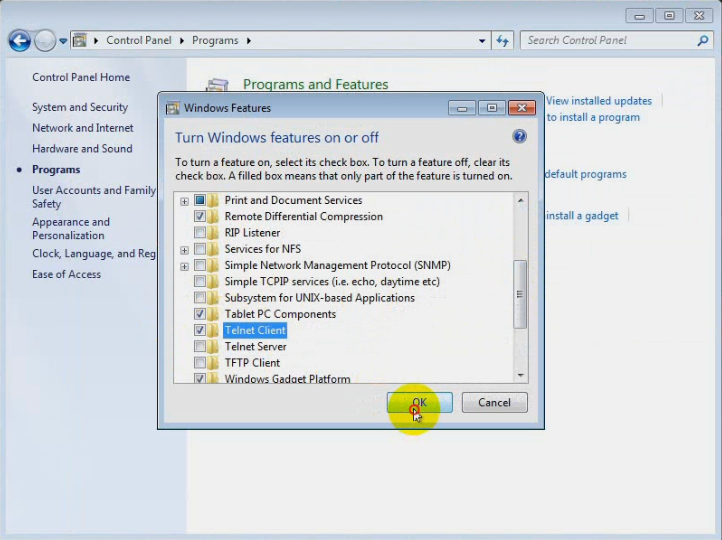Open Clock, Language, and Region category
722x540 pixels.
(x=94, y=254)
